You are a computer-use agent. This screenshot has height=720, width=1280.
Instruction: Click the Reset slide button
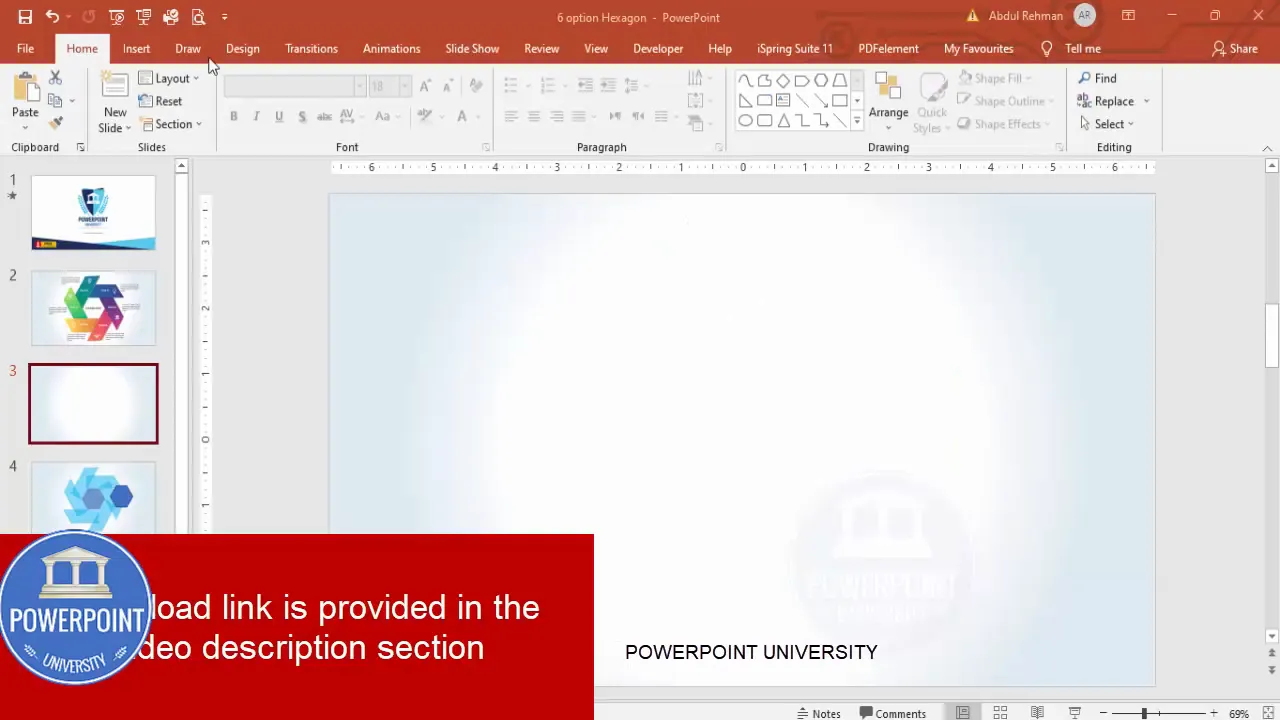tap(161, 101)
